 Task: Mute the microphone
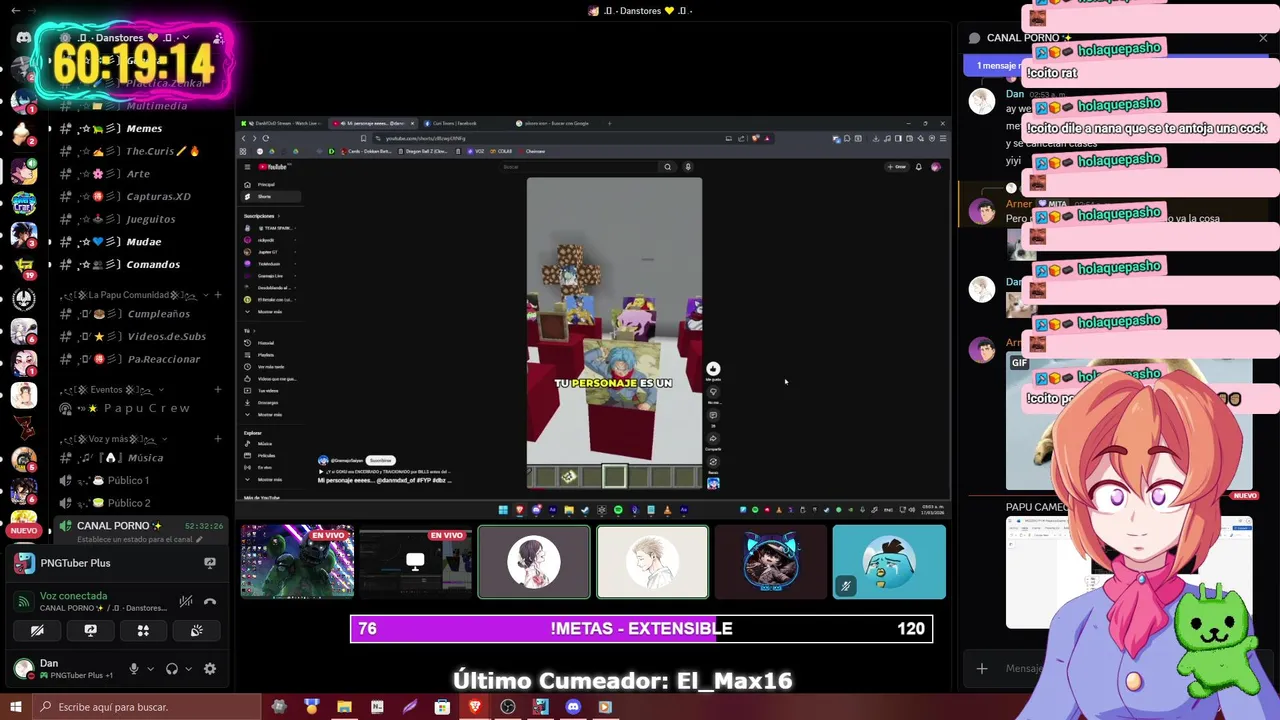(133, 669)
